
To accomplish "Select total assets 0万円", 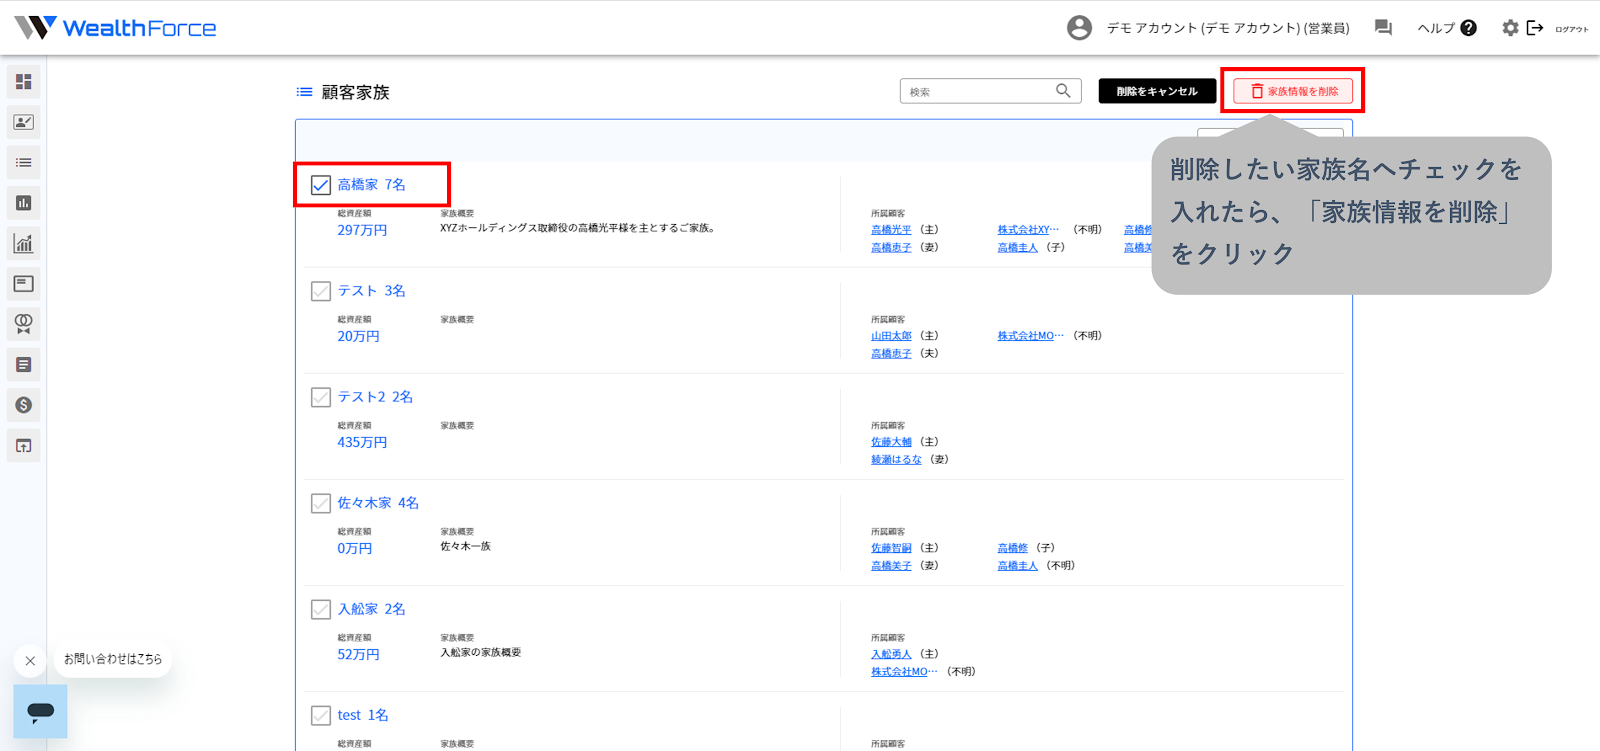I will click(x=355, y=548).
